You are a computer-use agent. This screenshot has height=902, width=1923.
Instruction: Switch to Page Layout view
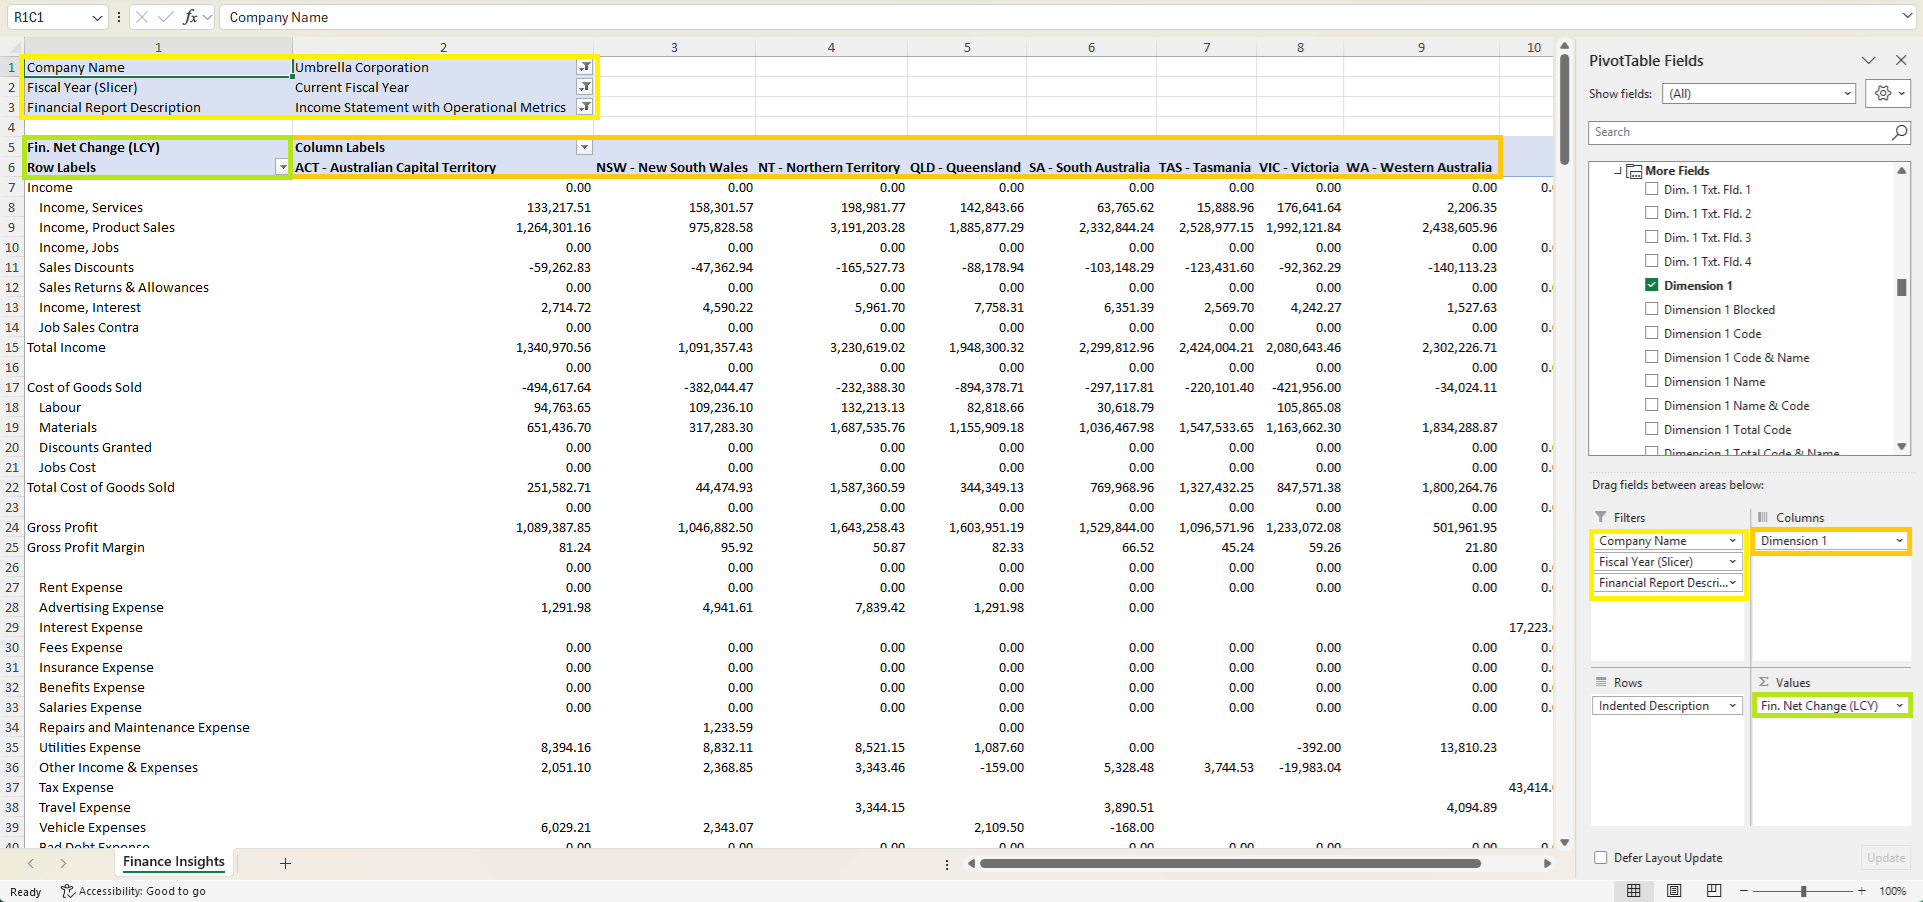[x=1674, y=890]
